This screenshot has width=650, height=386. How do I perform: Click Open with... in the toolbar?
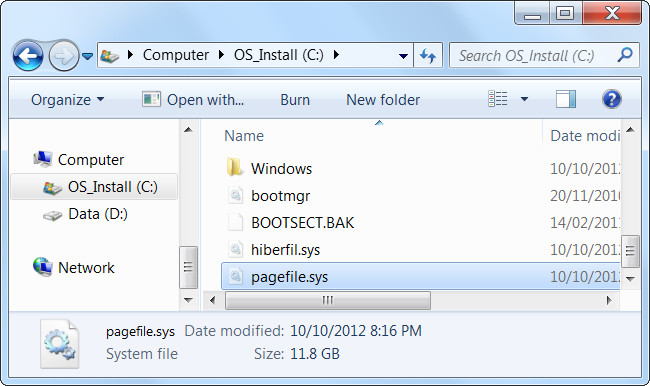(x=193, y=100)
